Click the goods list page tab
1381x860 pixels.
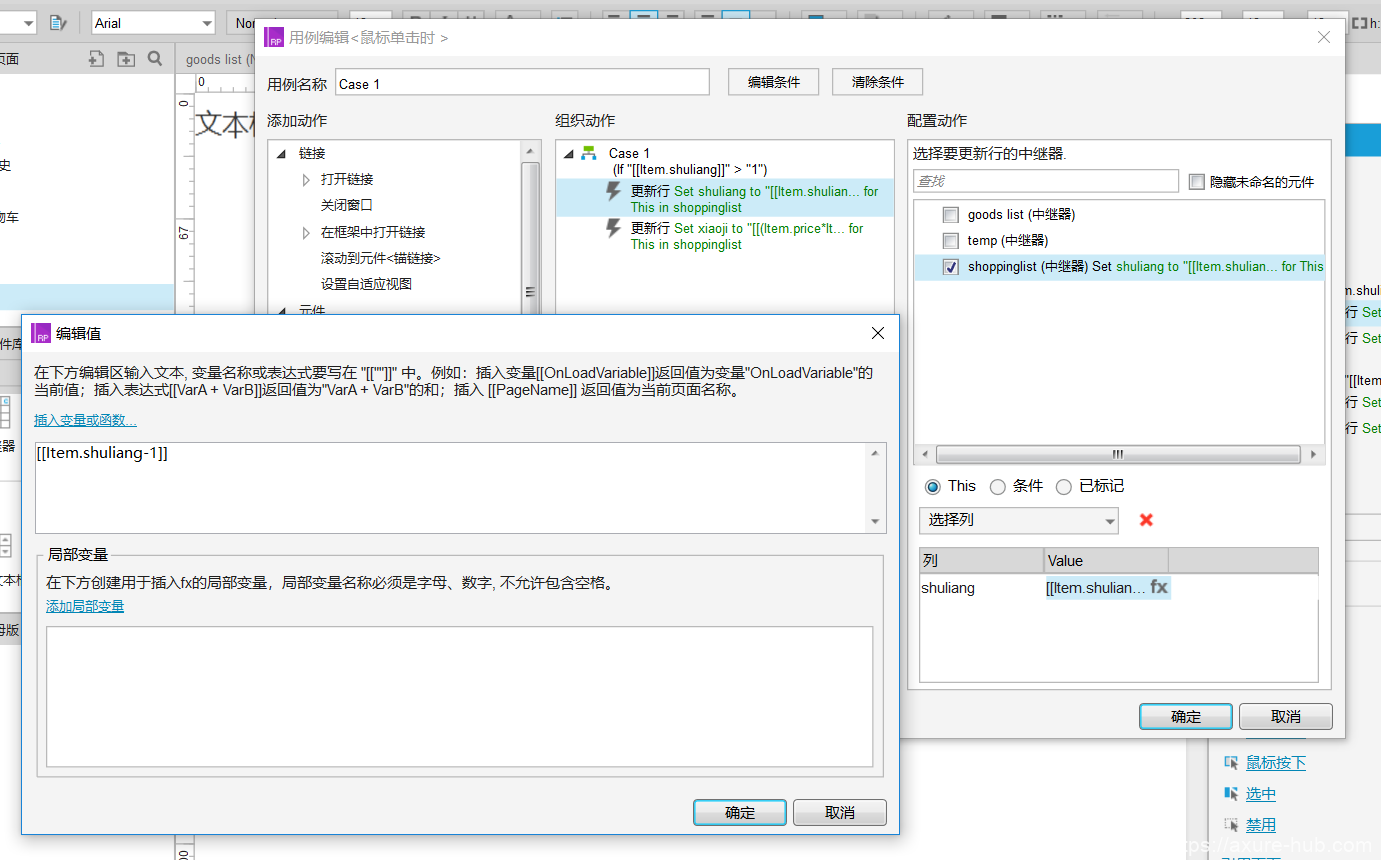point(218,59)
